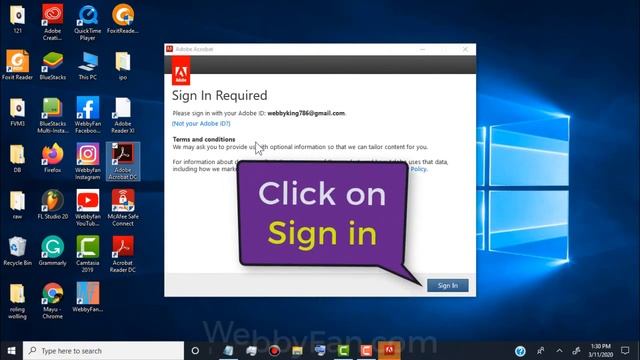The width and height of the screenshot is (640, 360).
Task: Launch Firefox from desktop
Action: point(52,158)
